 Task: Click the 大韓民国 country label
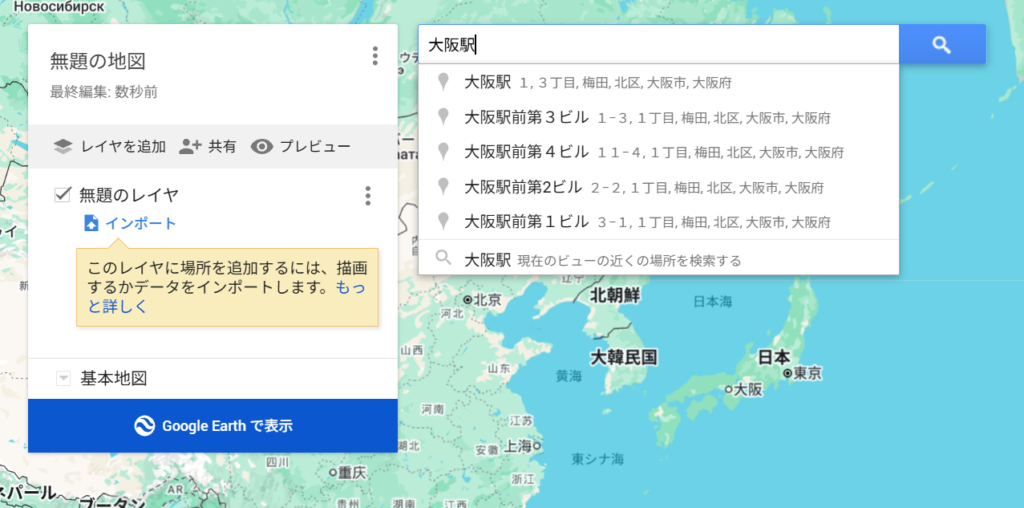(x=624, y=358)
